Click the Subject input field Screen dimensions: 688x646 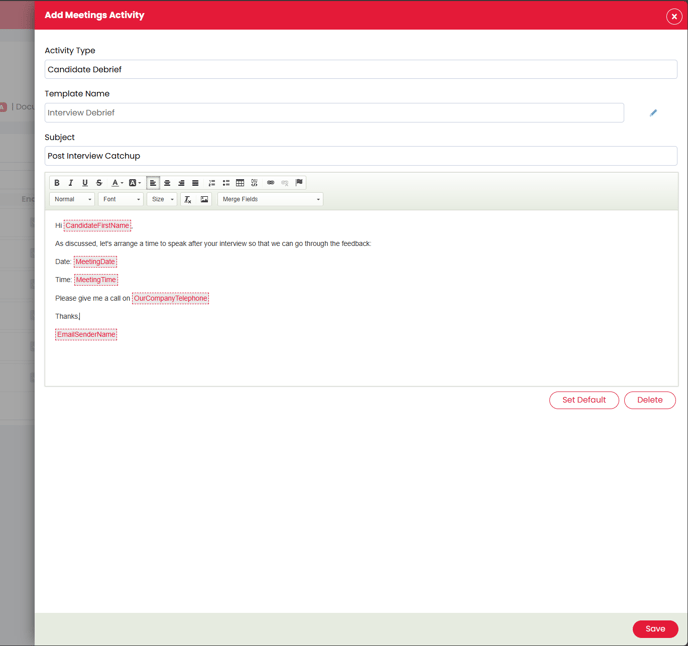pos(360,156)
